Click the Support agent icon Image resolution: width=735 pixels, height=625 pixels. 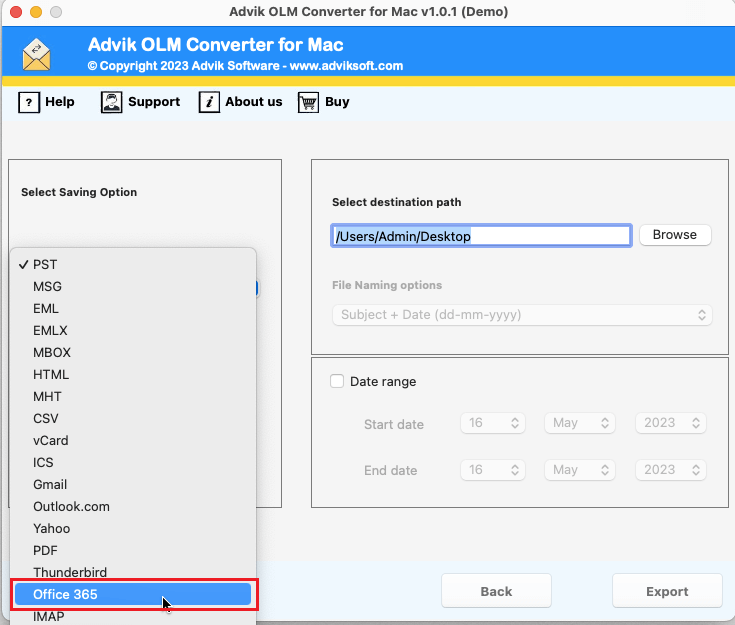pyautogui.click(x=111, y=102)
